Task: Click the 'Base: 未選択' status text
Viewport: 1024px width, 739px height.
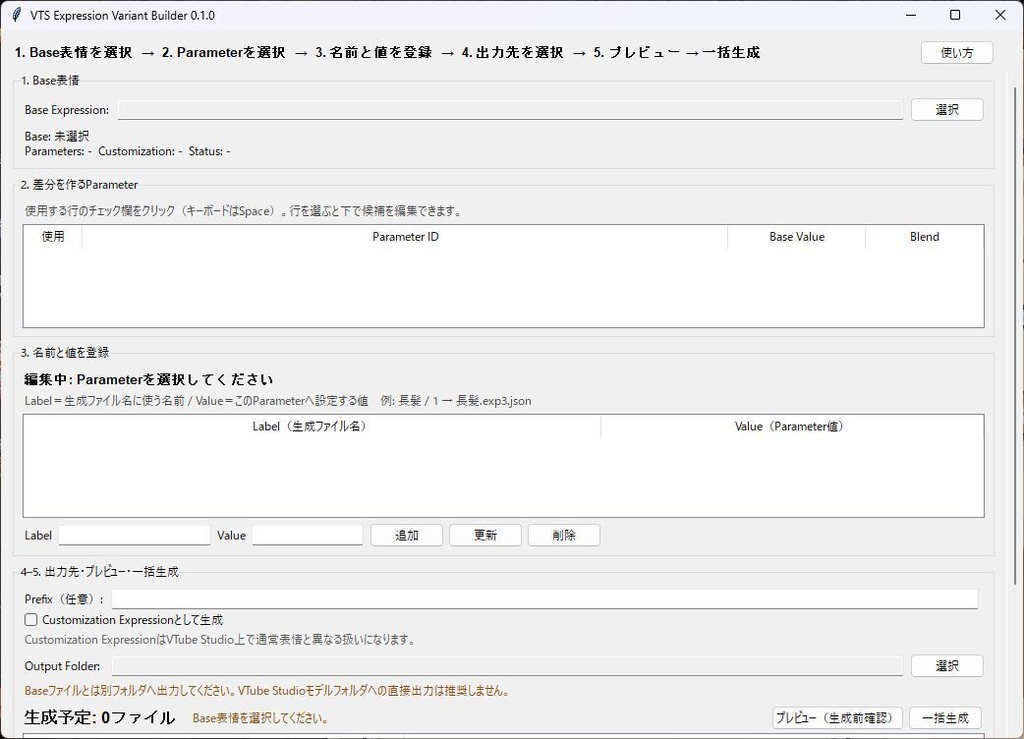Action: click(x=57, y=136)
